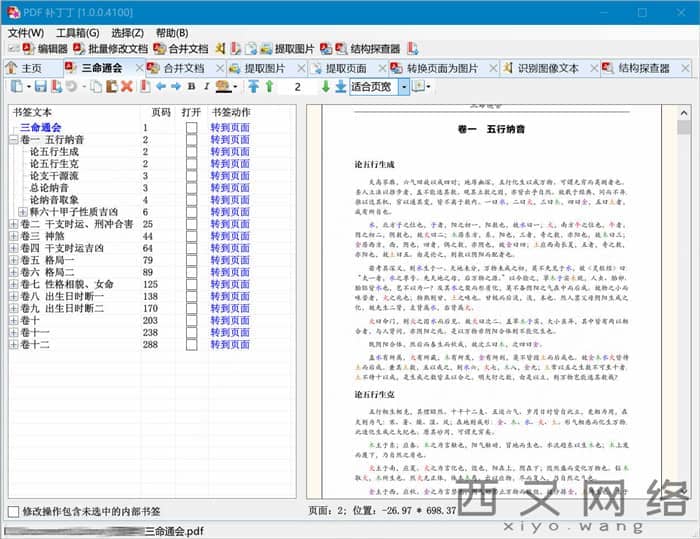Click the italic I formatting icon
Image resolution: width=700 pixels, height=539 pixels.
206,87
